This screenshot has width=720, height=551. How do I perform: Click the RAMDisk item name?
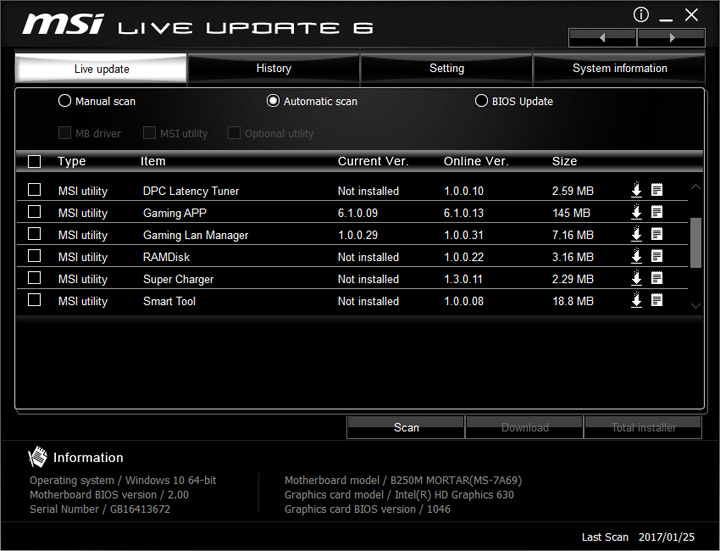pyautogui.click(x=166, y=257)
